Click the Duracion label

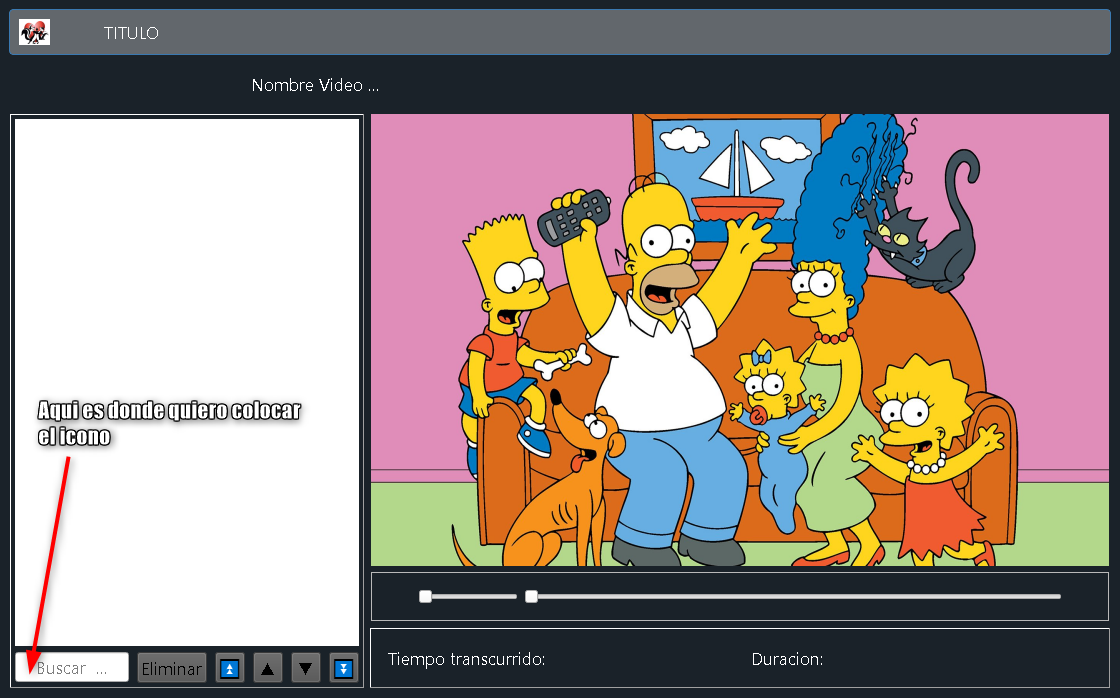pyautogui.click(x=787, y=659)
